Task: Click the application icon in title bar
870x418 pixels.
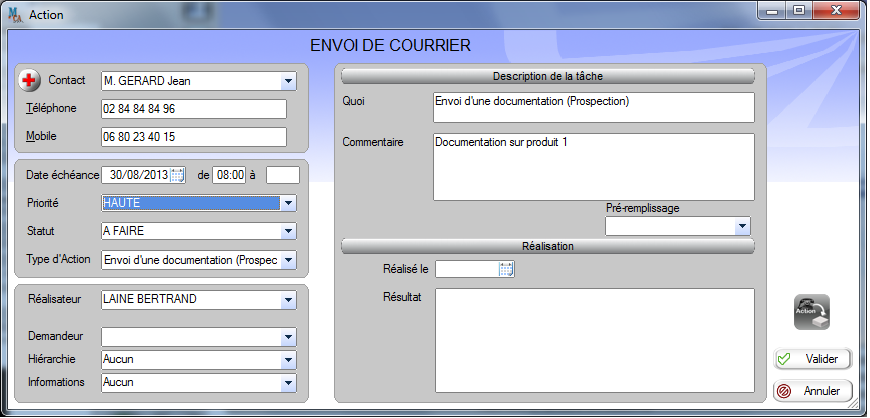Action: 15,15
